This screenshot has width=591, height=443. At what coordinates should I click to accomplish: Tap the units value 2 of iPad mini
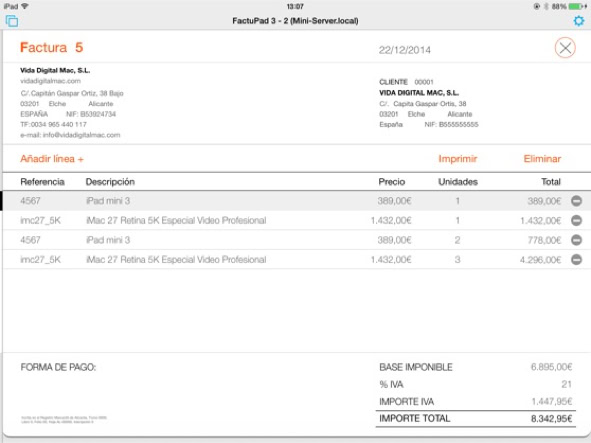[457, 240]
